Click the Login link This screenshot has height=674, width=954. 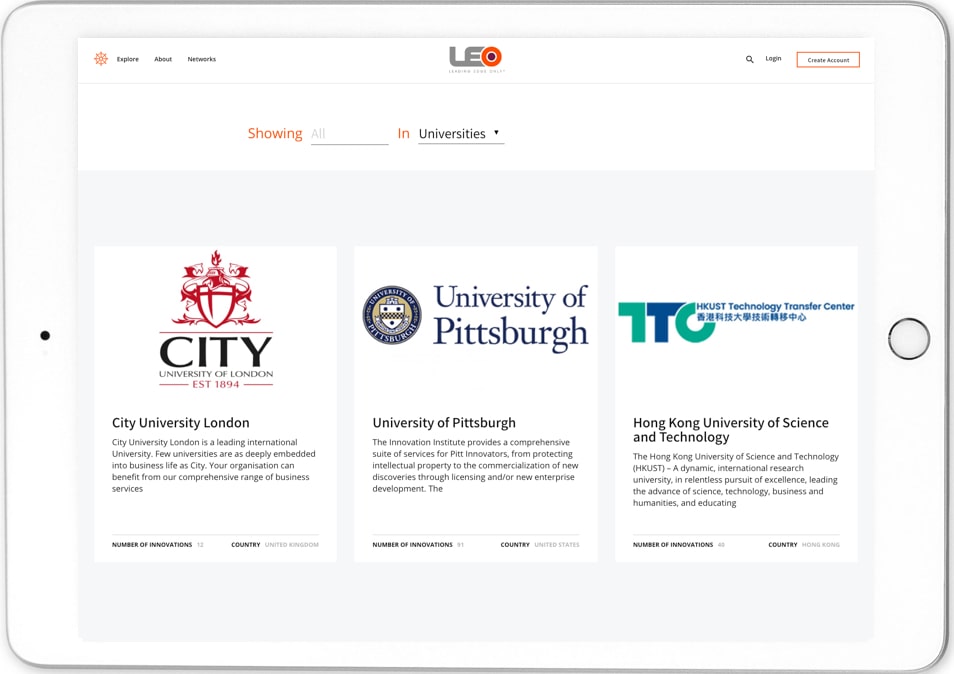point(773,58)
